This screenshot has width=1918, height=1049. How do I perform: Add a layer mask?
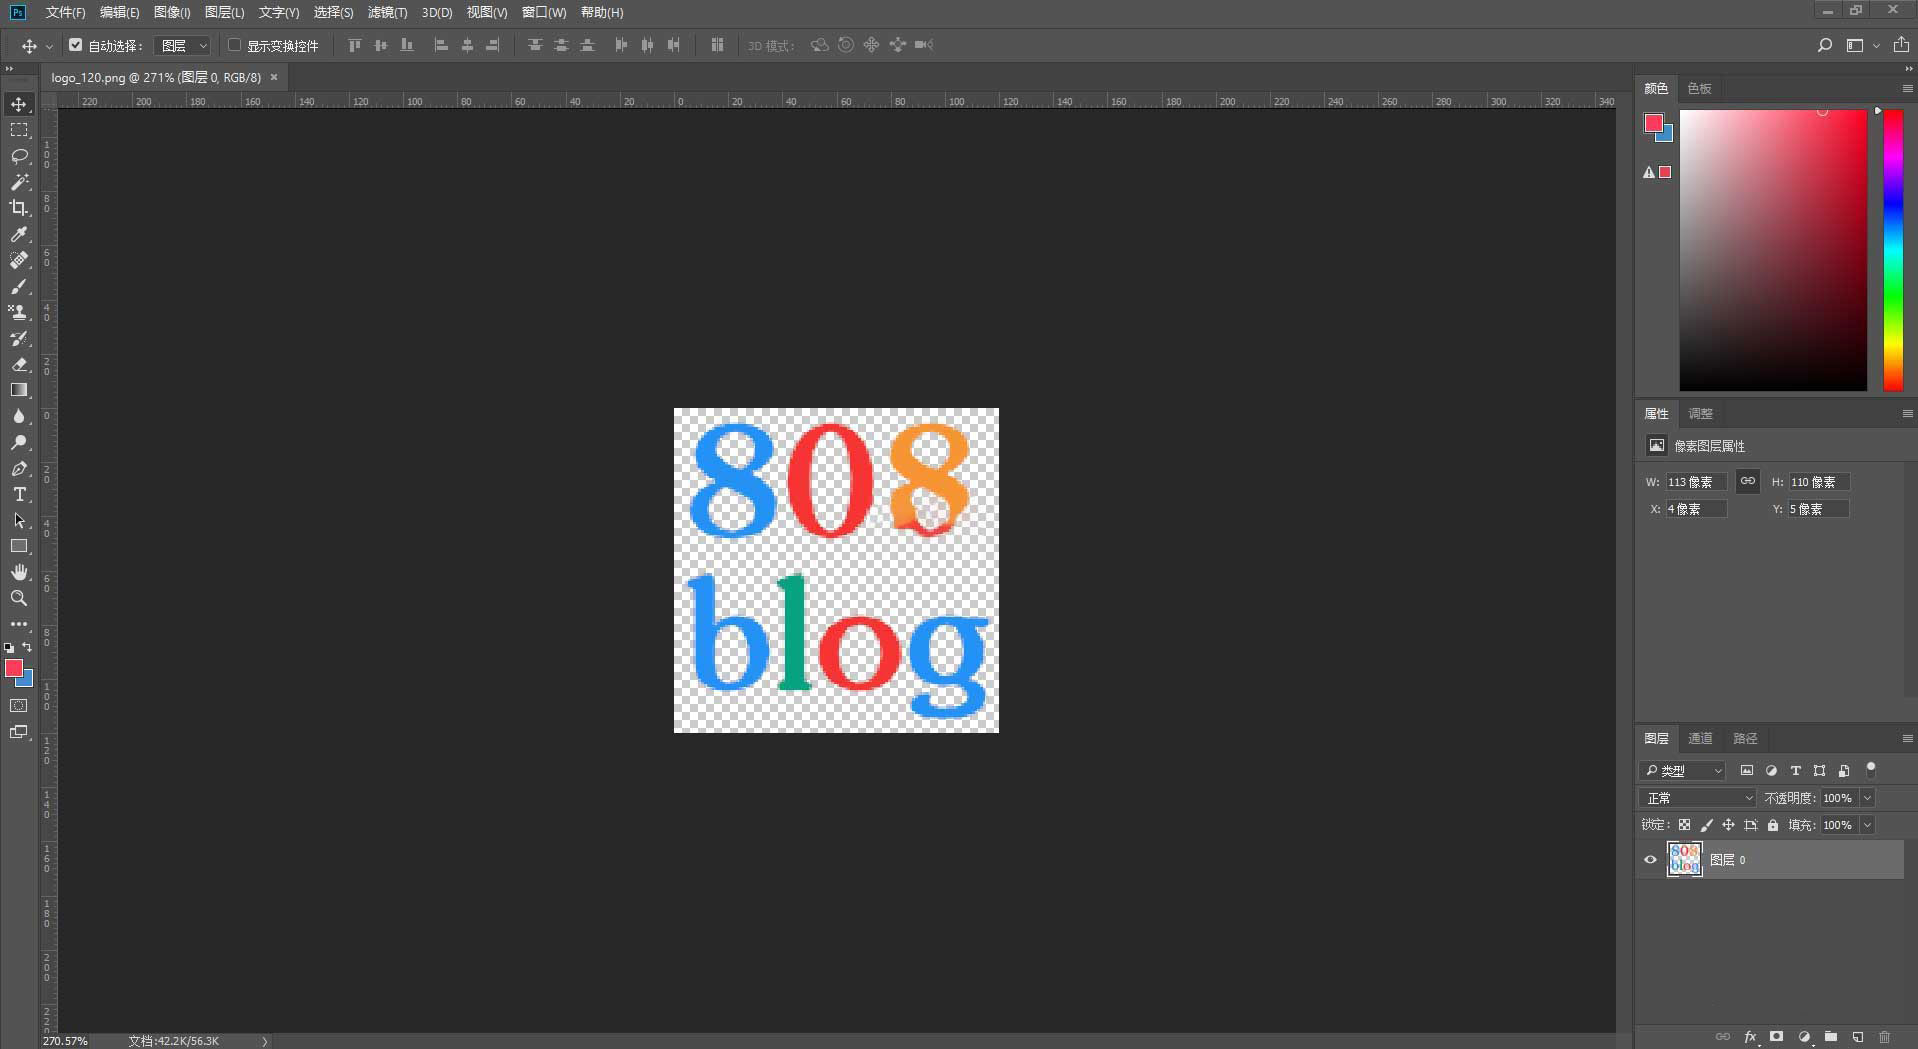tap(1777, 1037)
